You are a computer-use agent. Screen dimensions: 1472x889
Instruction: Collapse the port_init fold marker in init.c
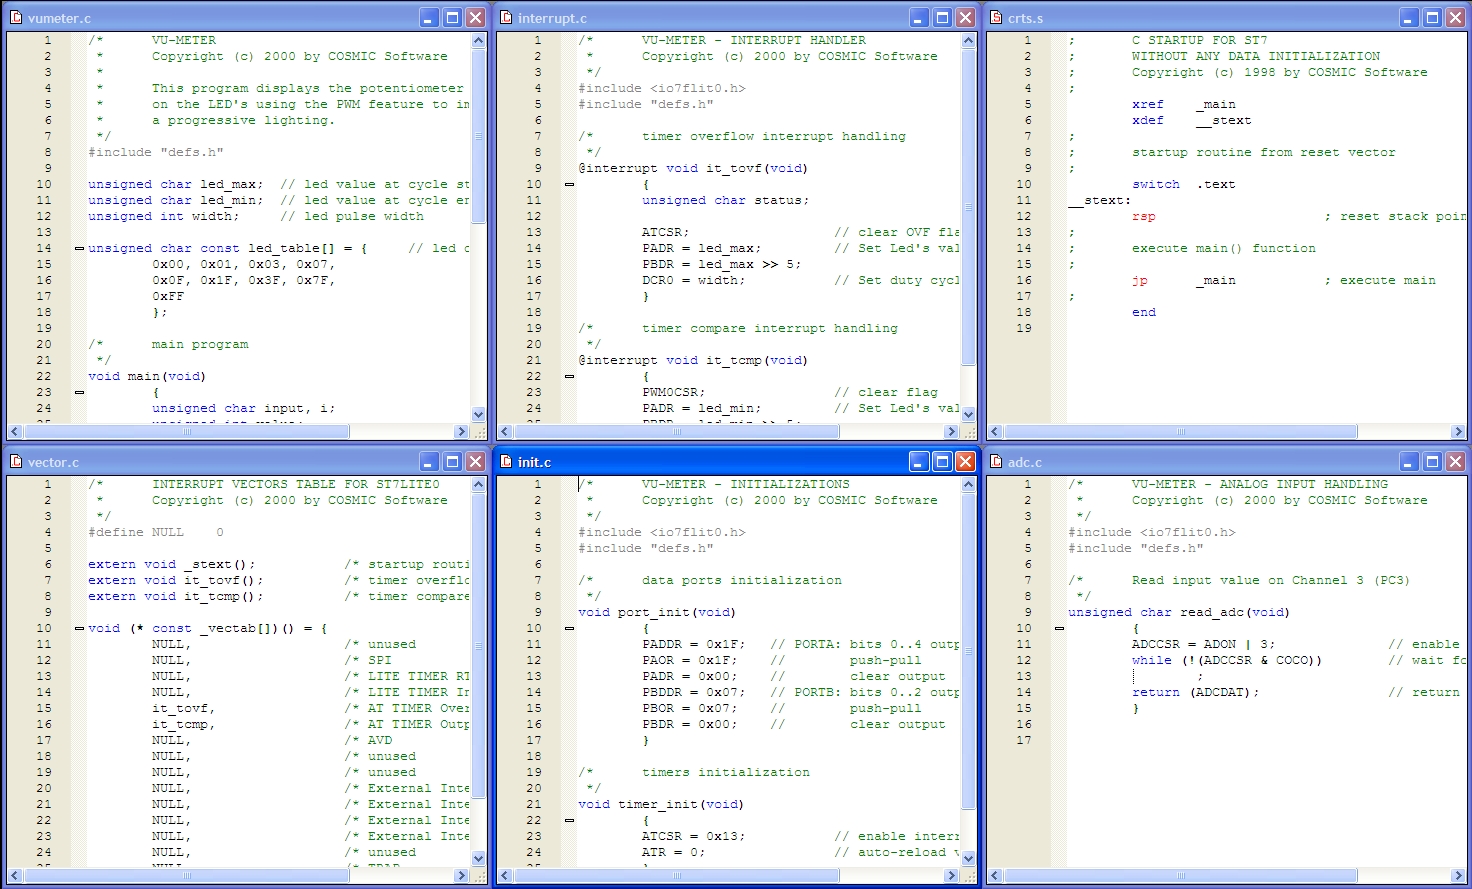coord(569,628)
